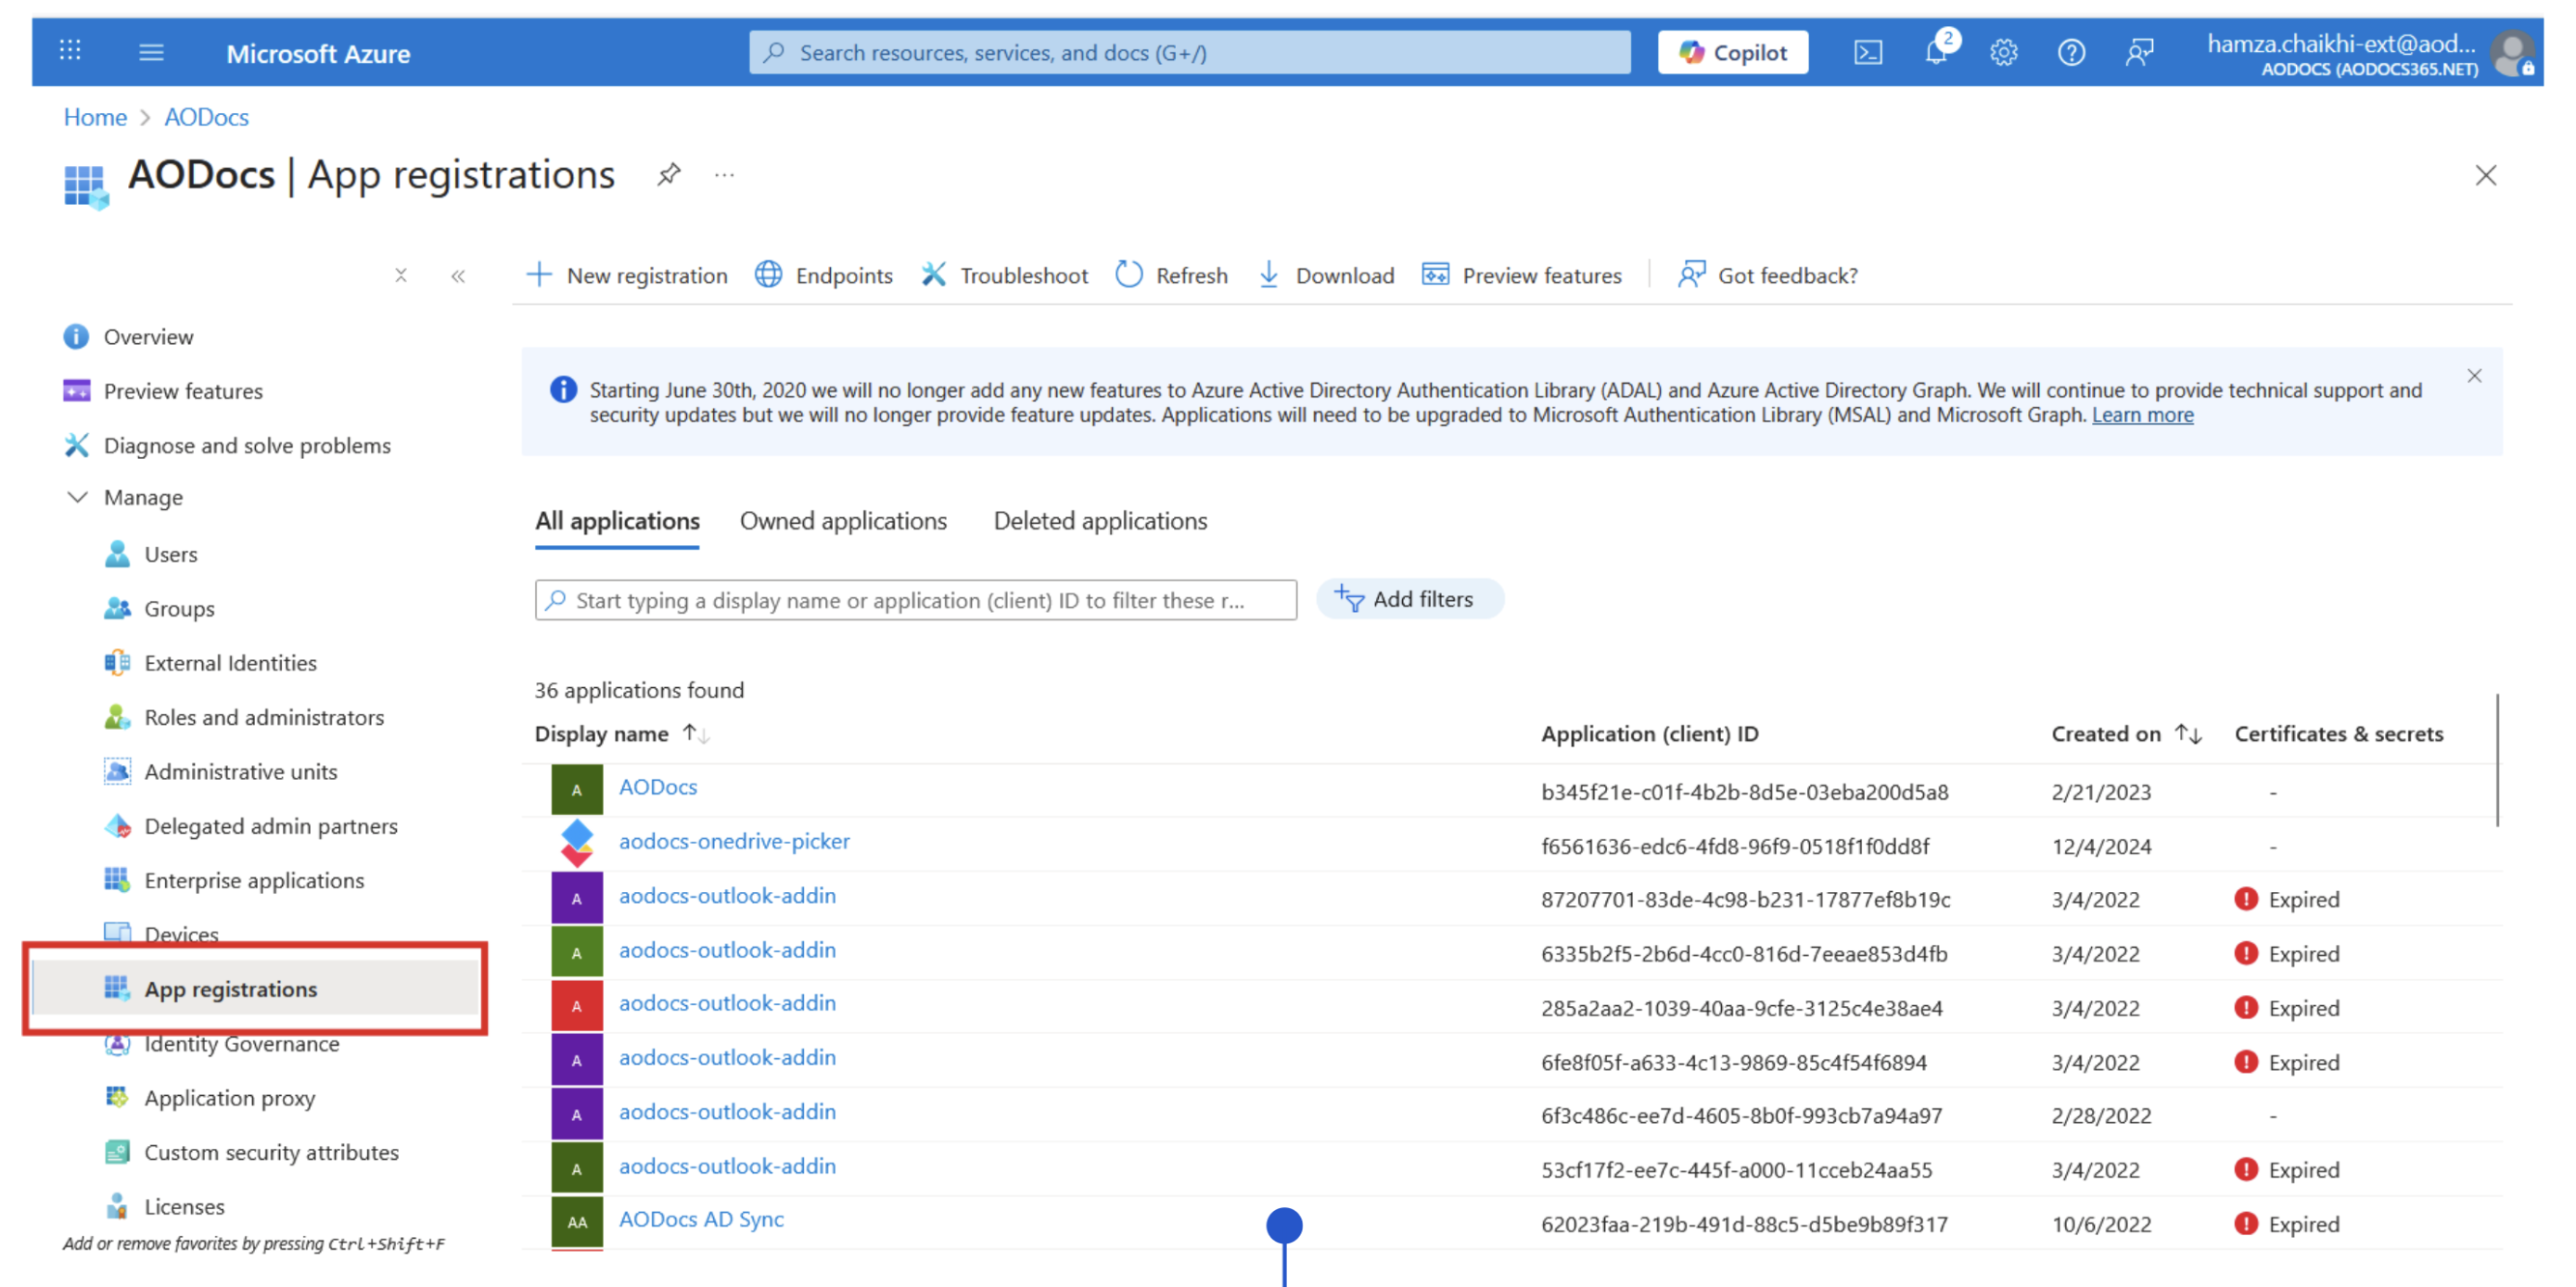Refresh the applications list
This screenshot has width=2576, height=1287.
pyautogui.click(x=1172, y=275)
